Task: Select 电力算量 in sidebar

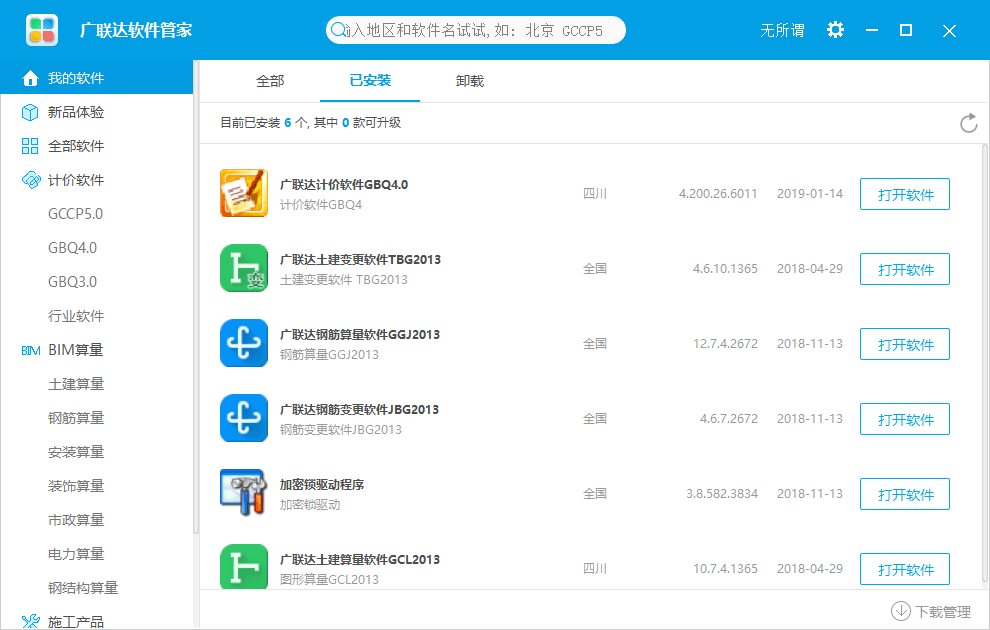Action: [76, 554]
